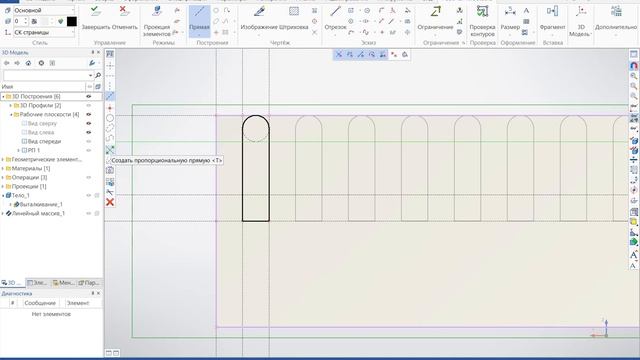Toggle visibility of 3D Построения folder
Viewport: 640px width, 360px height.
point(88,96)
